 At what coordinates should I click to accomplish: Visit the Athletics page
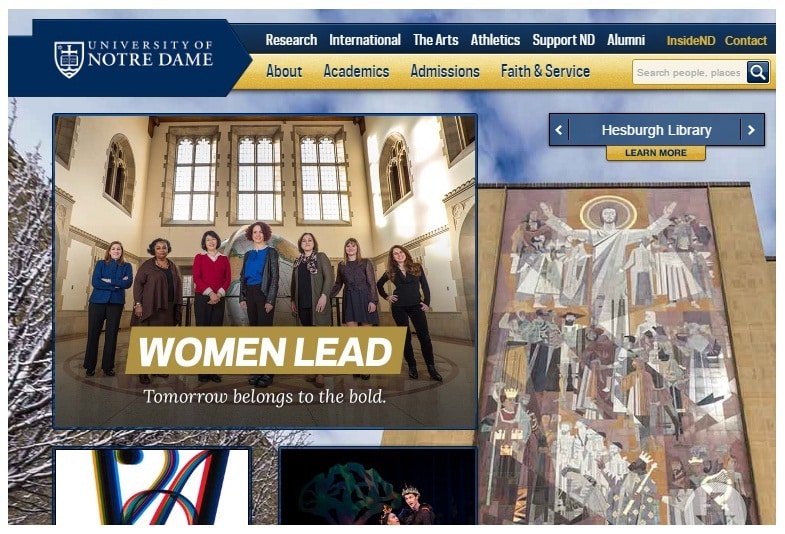[495, 40]
